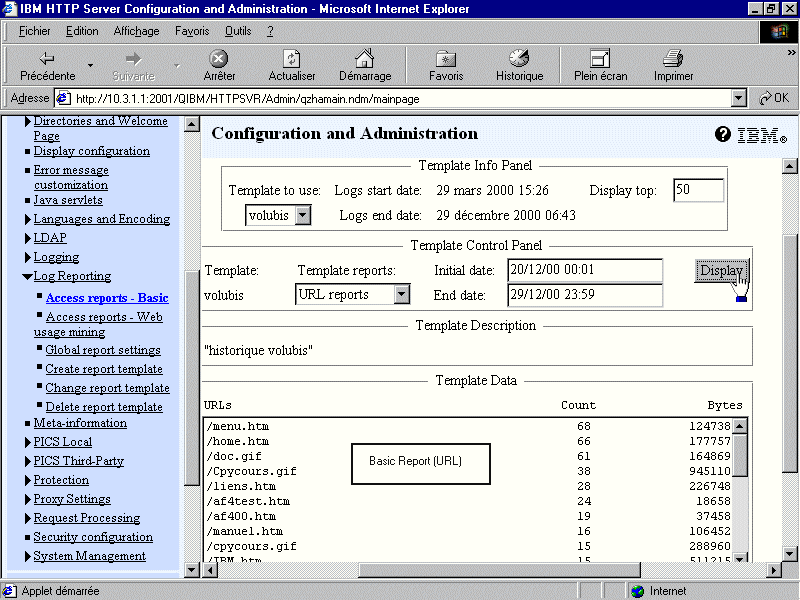The height and width of the screenshot is (600, 800).
Task: Open the Favoris toolbar folder icon
Action: pos(446,59)
